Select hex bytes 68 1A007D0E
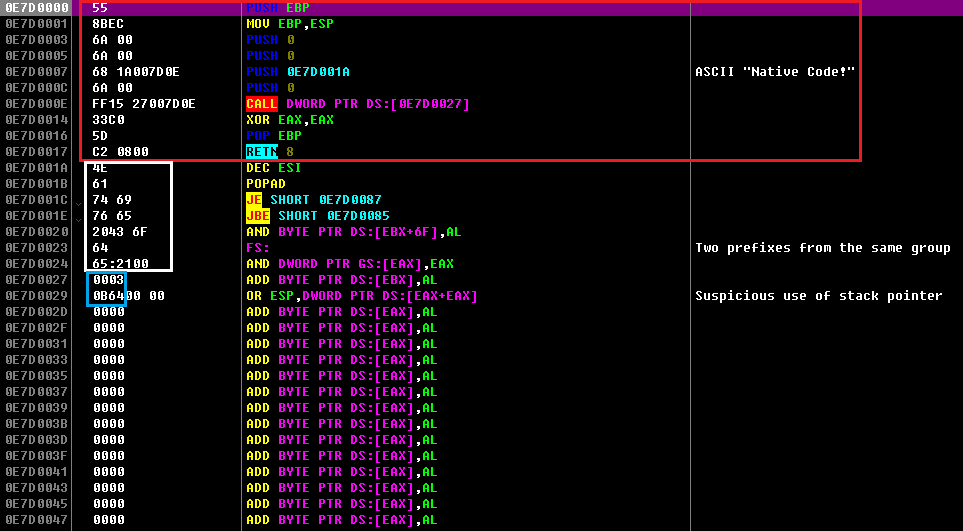 [x=136, y=72]
